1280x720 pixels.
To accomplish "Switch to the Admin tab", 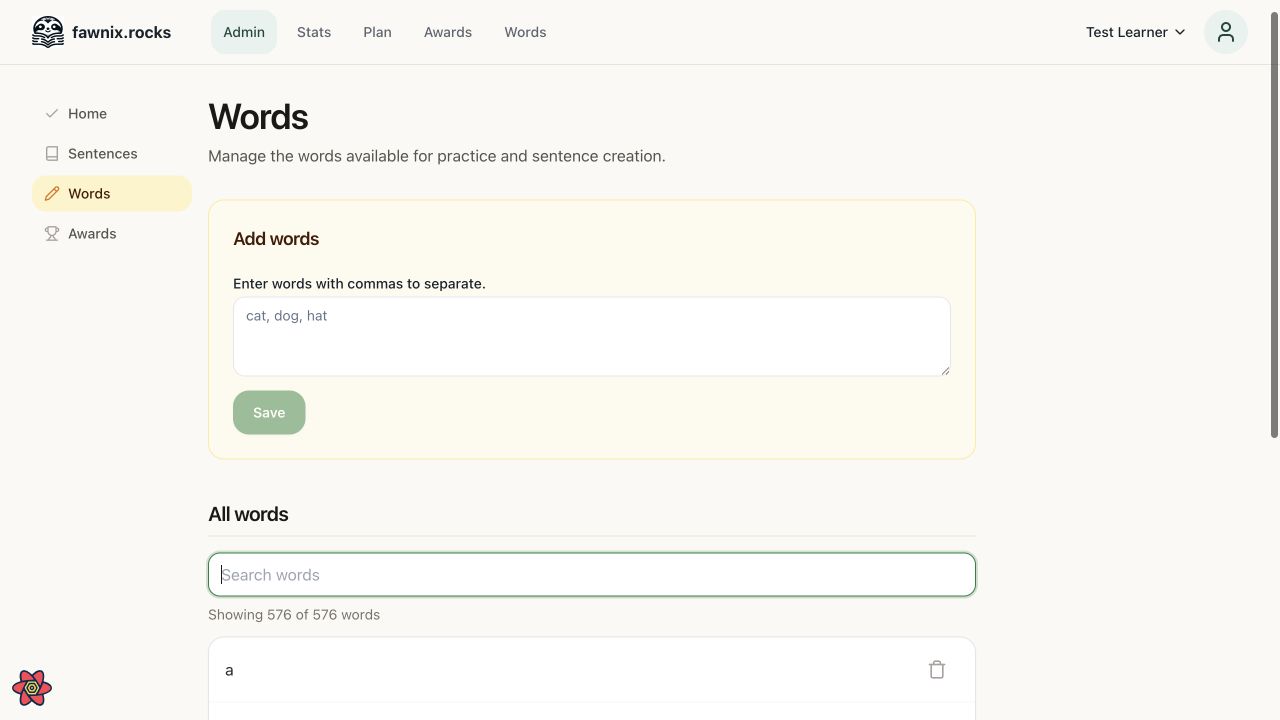I will click(x=244, y=32).
